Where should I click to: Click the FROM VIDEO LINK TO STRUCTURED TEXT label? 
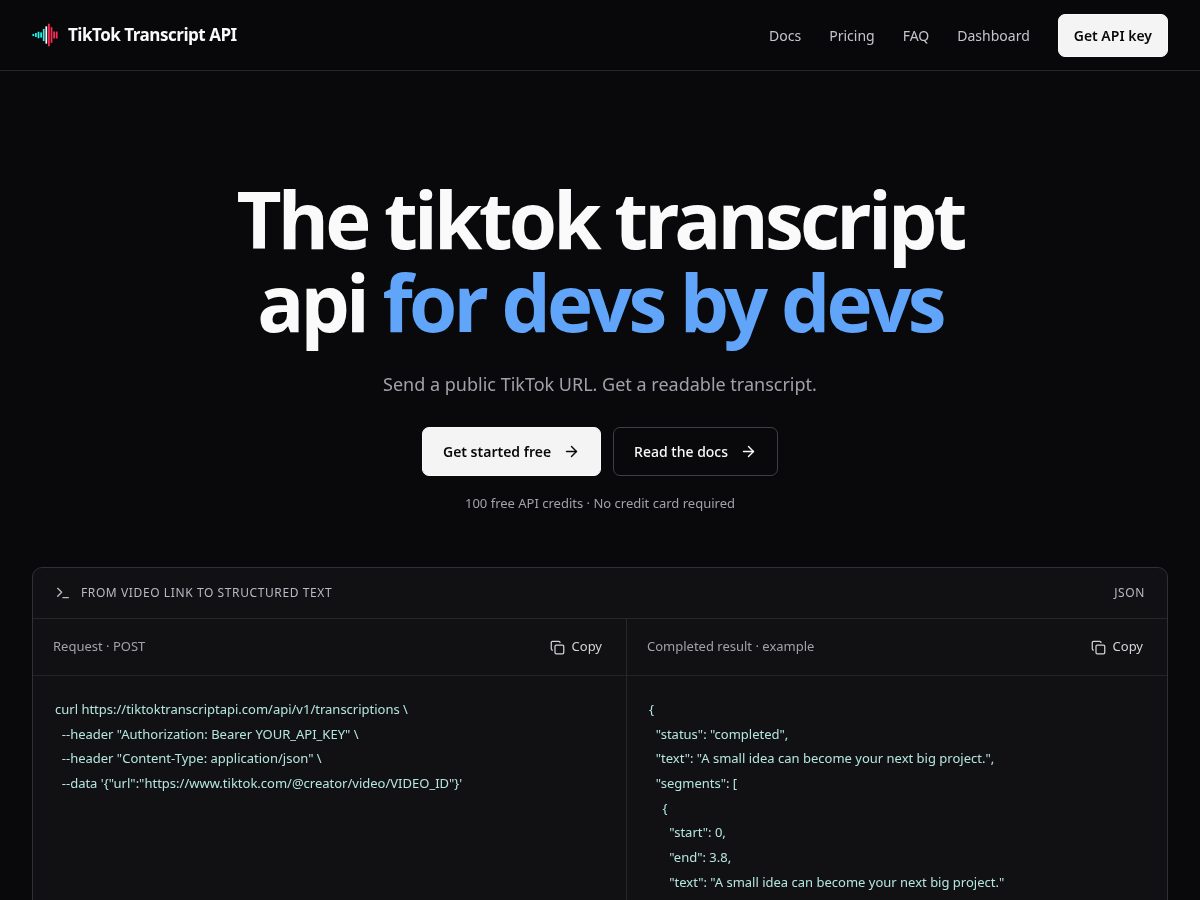(206, 593)
